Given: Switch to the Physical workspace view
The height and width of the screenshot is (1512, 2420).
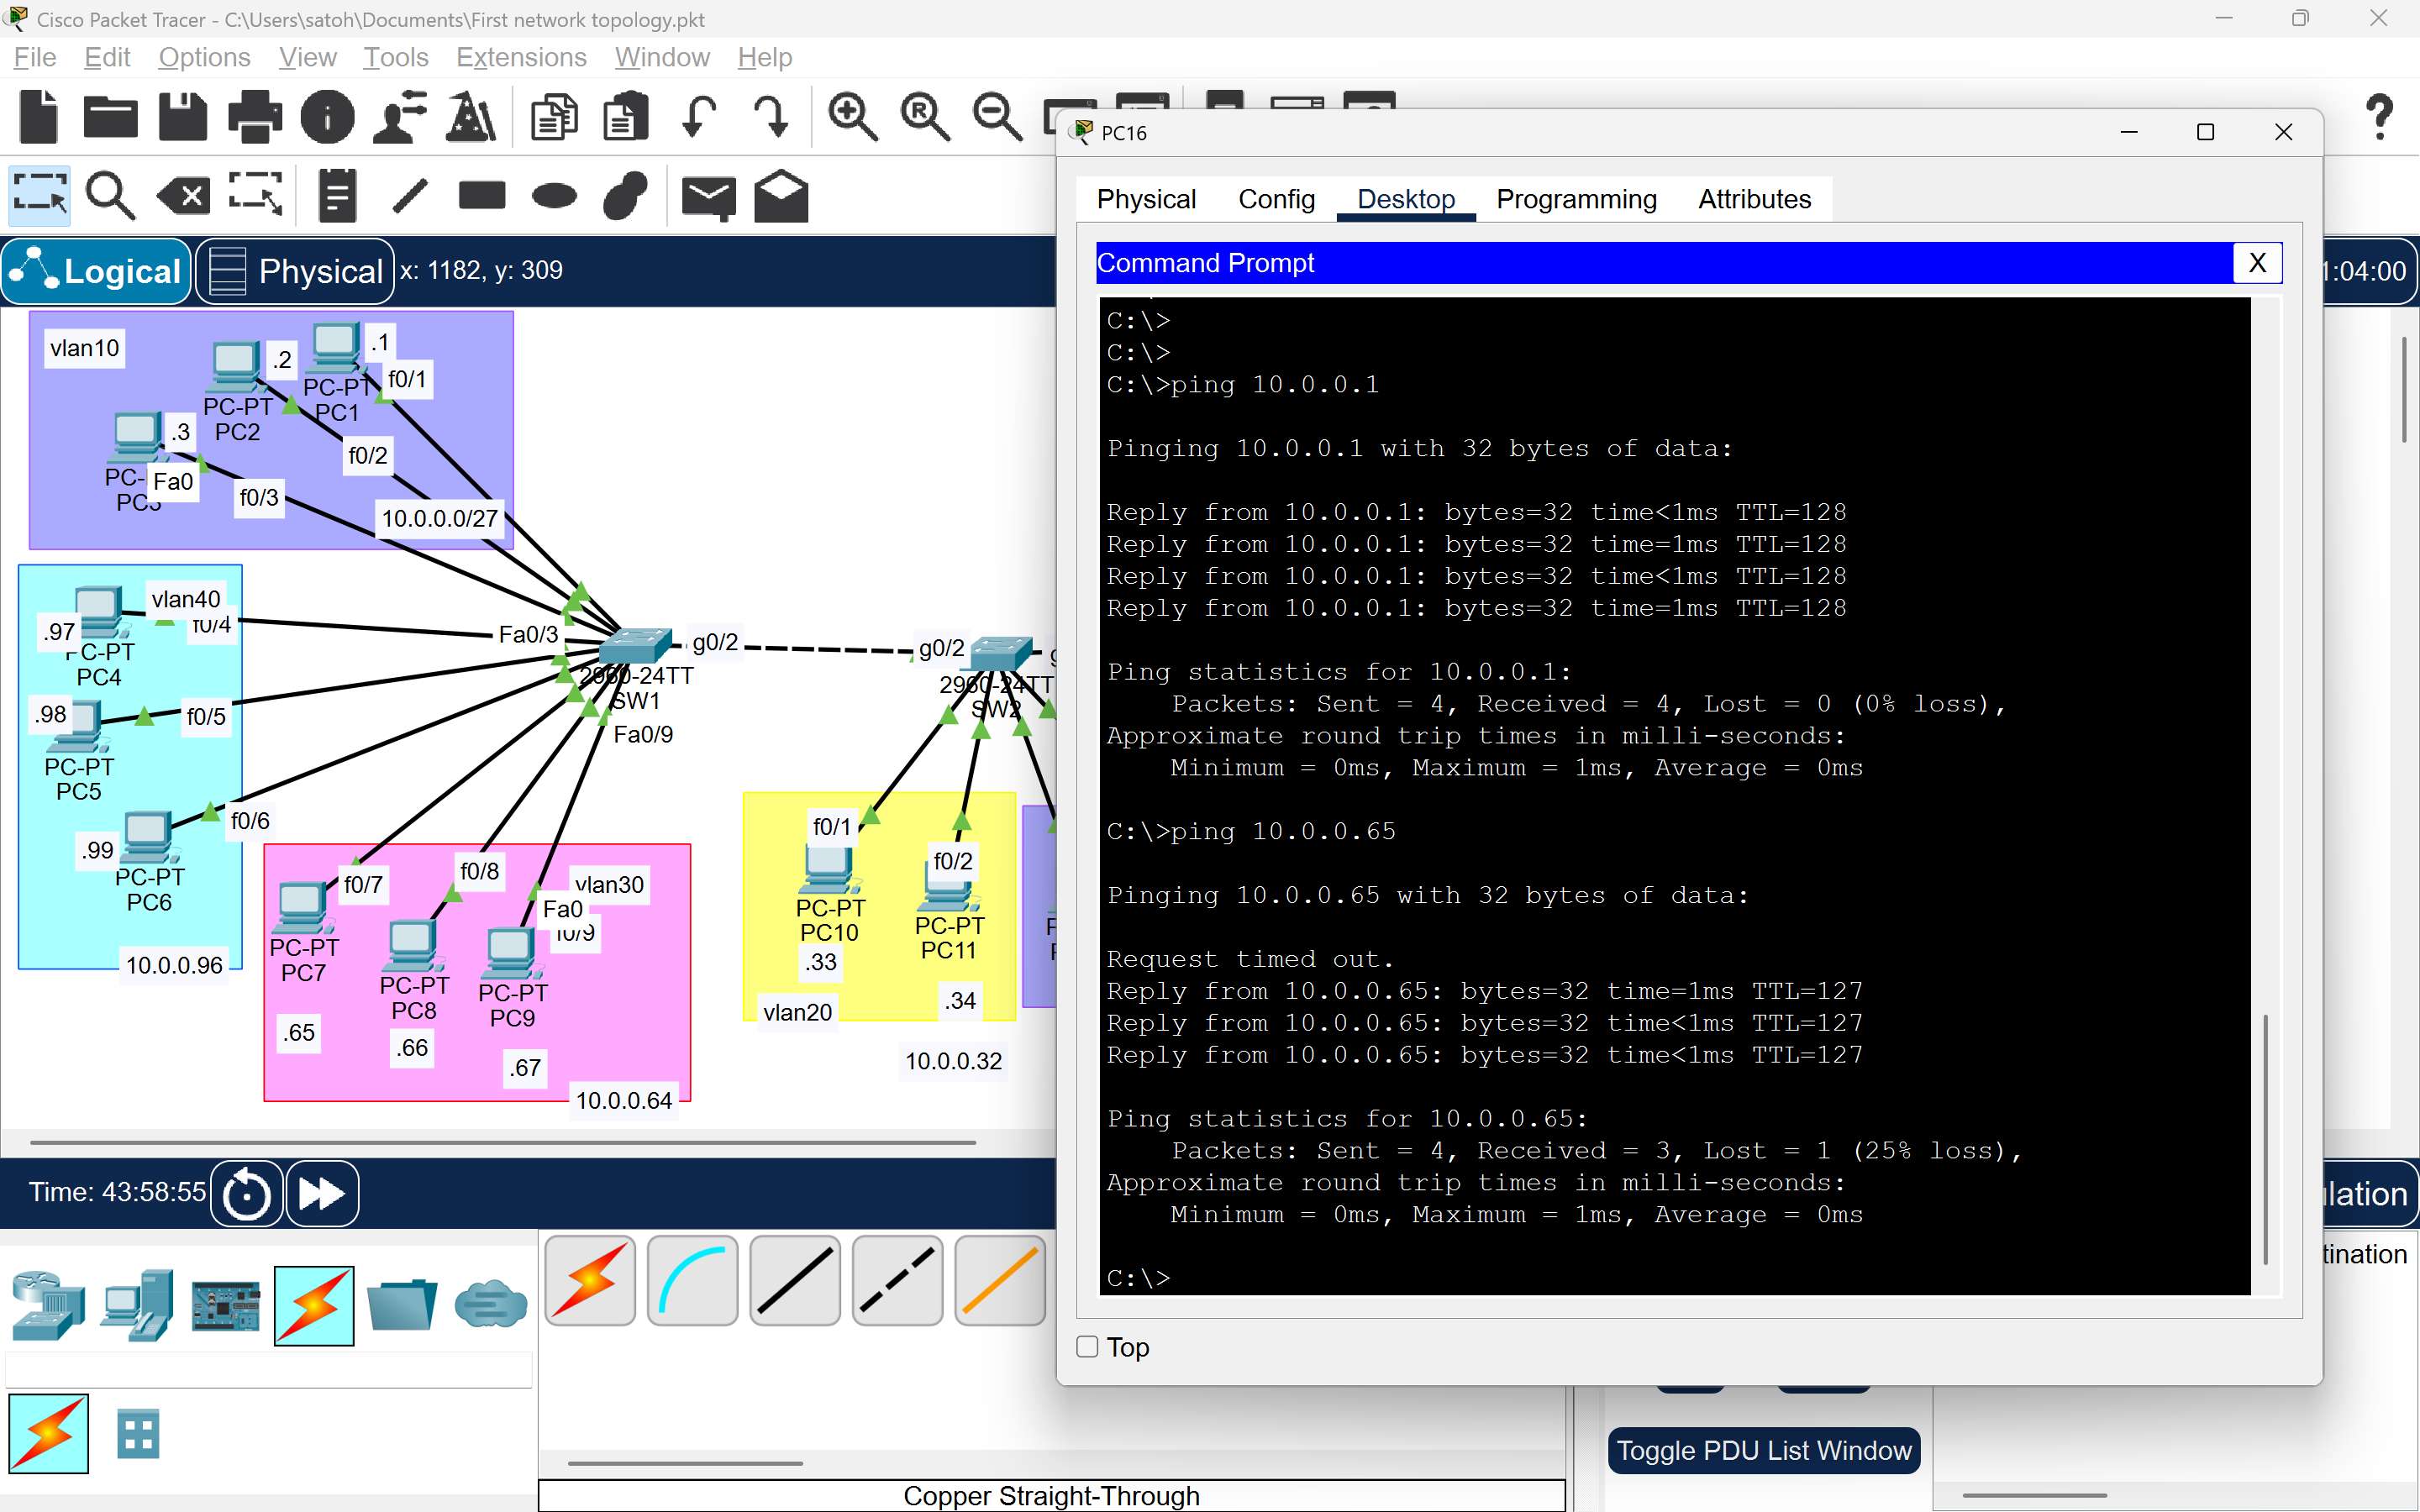Looking at the screenshot, I should 293,271.
